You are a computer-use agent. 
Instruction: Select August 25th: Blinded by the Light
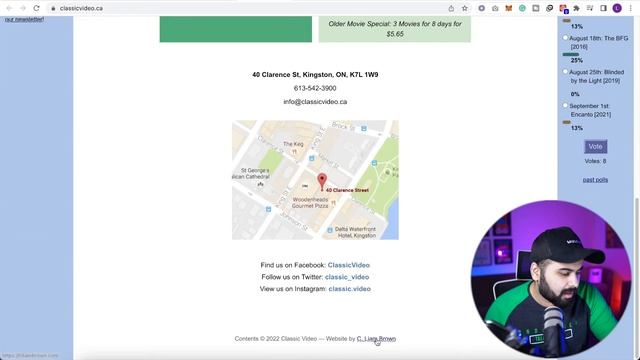(x=565, y=71)
